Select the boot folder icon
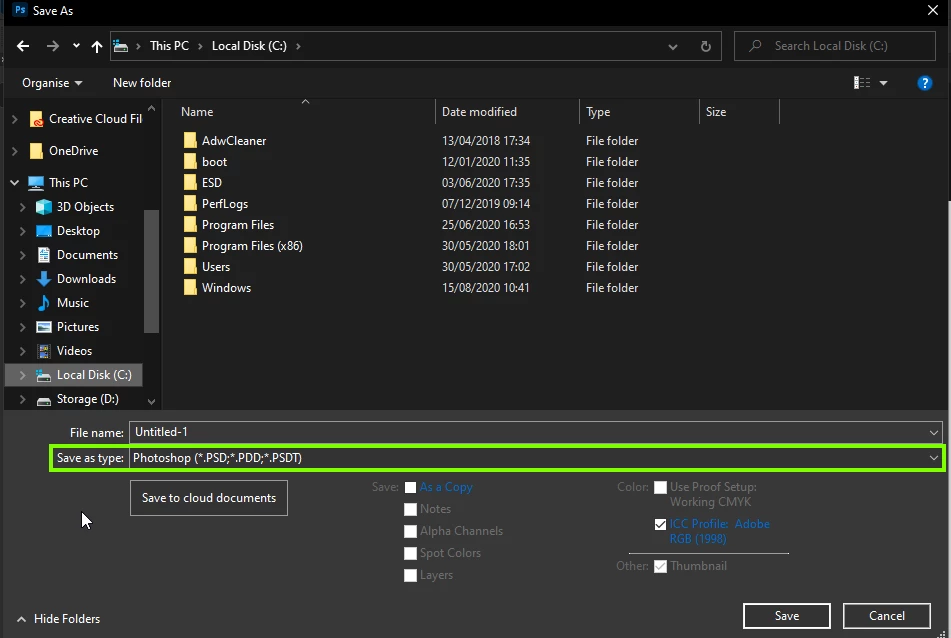This screenshot has height=638, width=951. 190,162
